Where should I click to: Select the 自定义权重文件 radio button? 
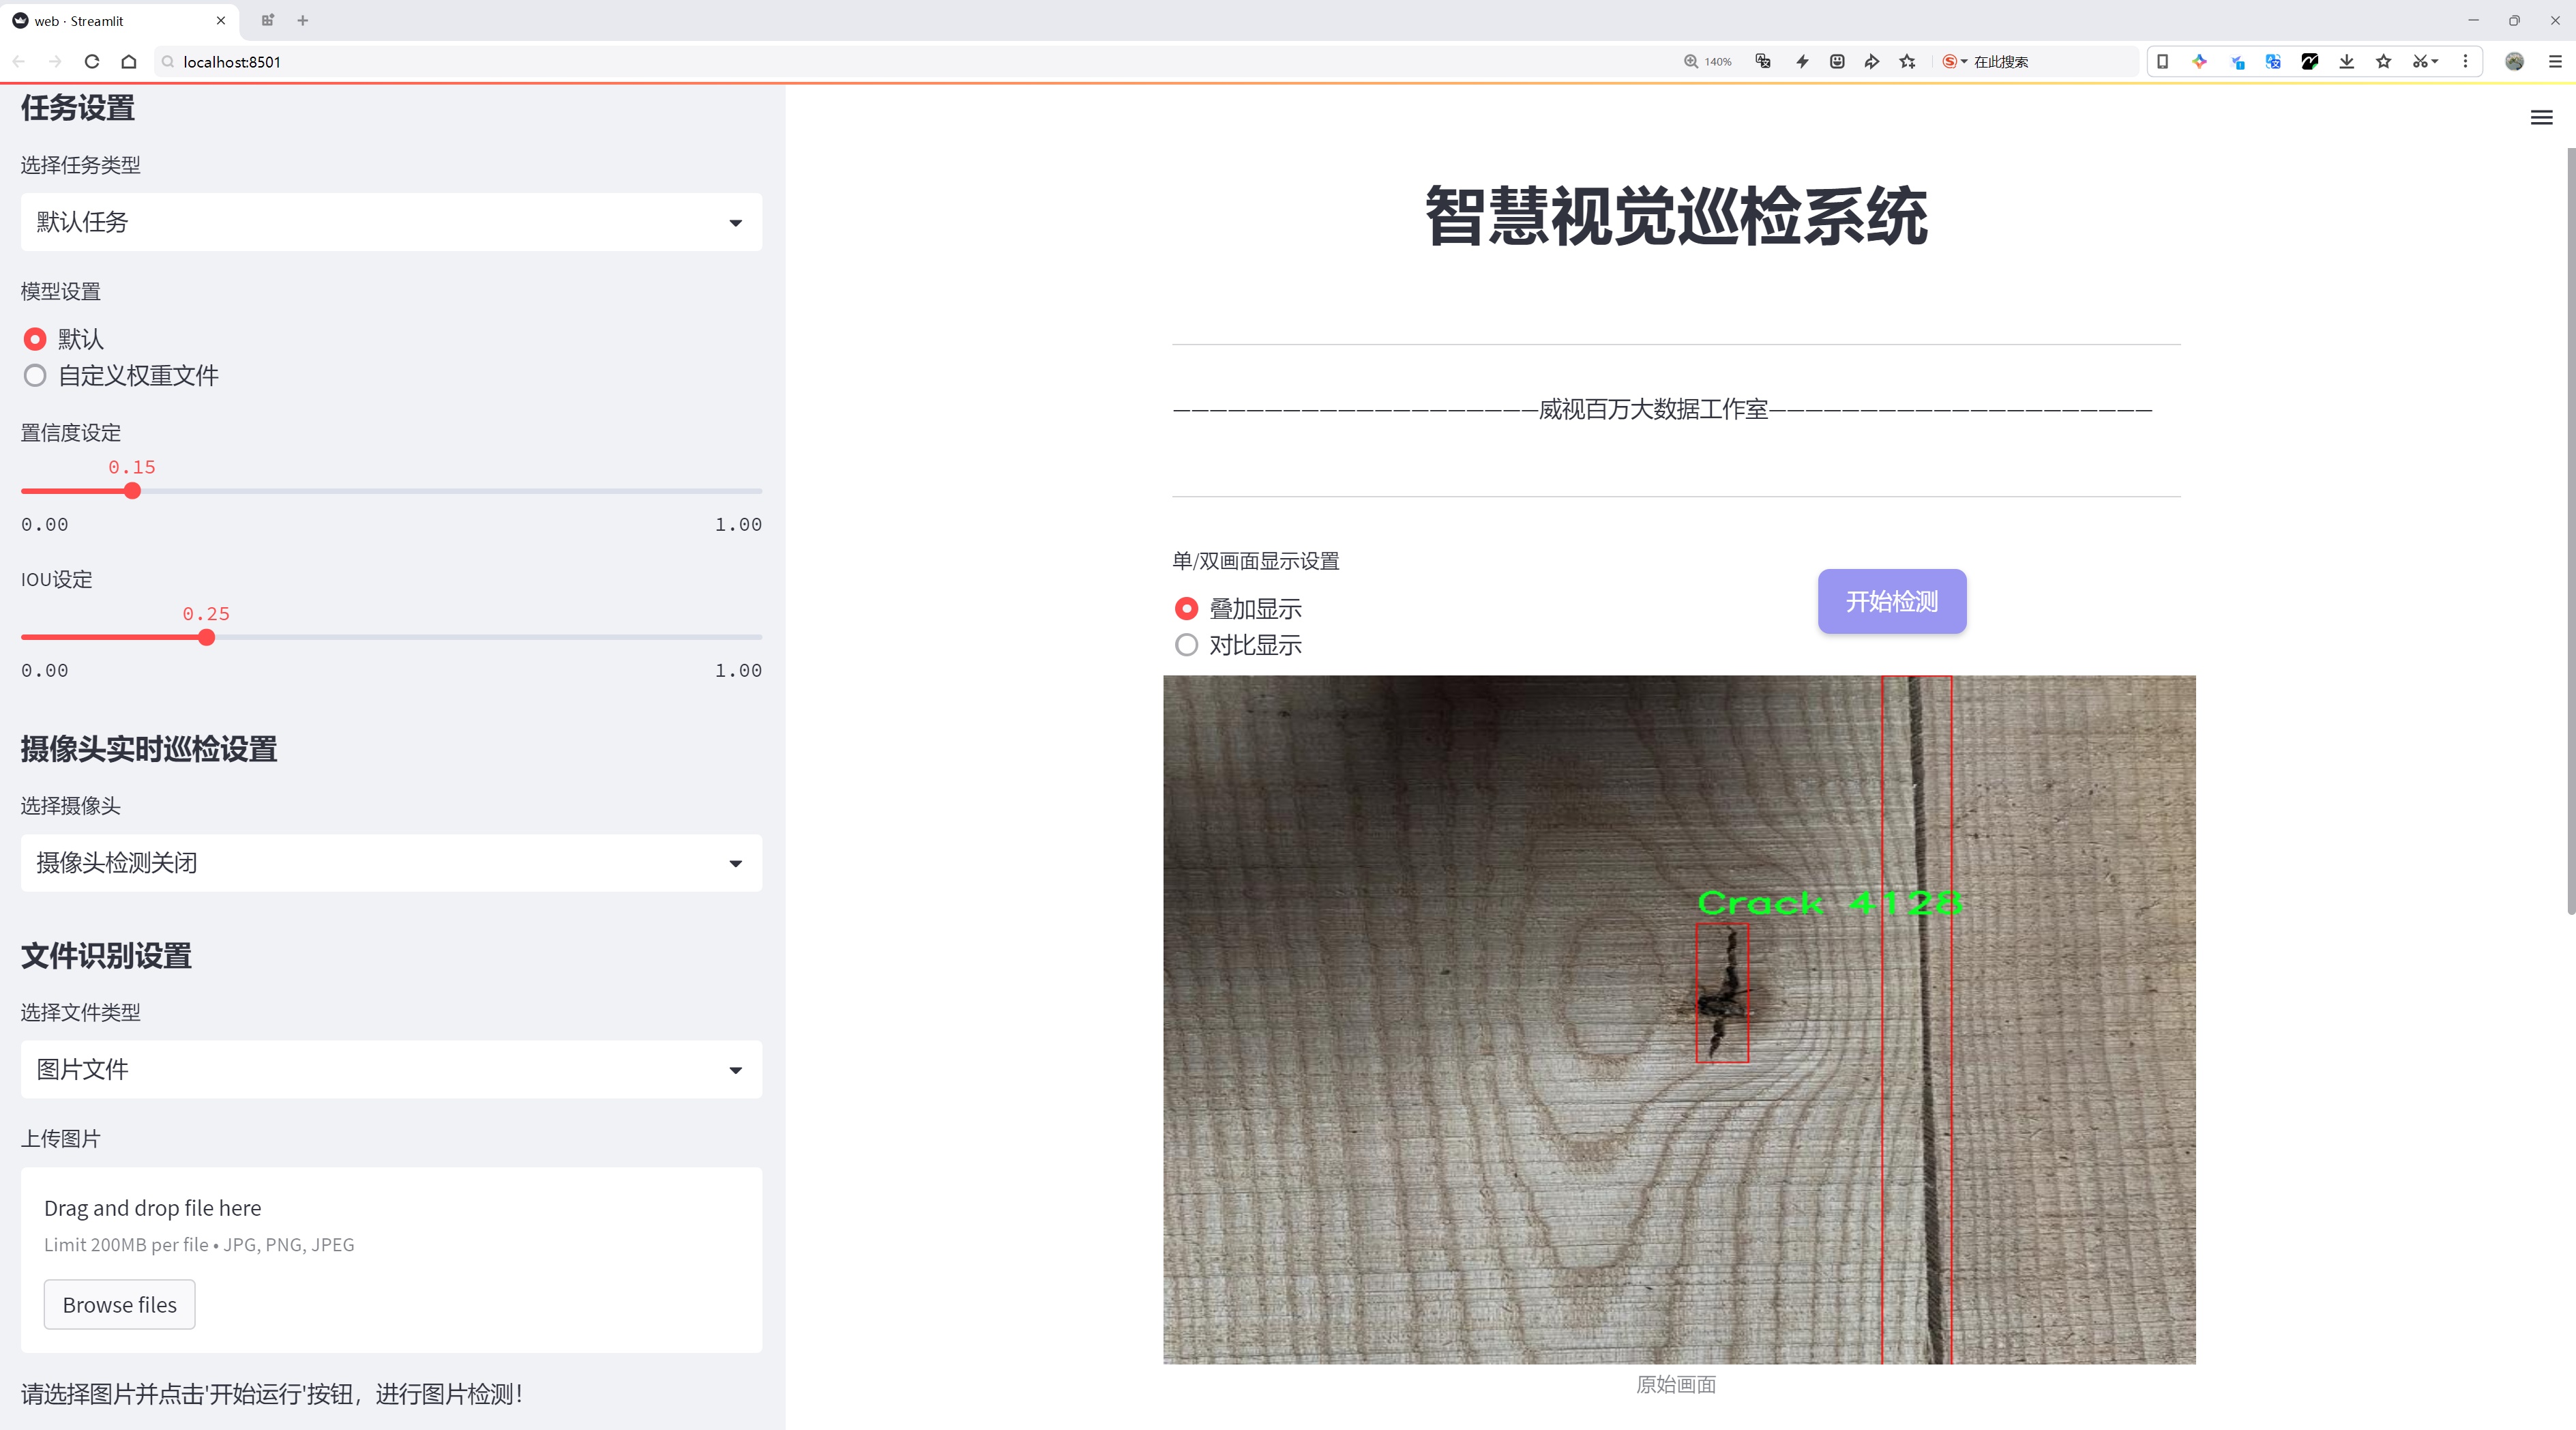[35, 376]
